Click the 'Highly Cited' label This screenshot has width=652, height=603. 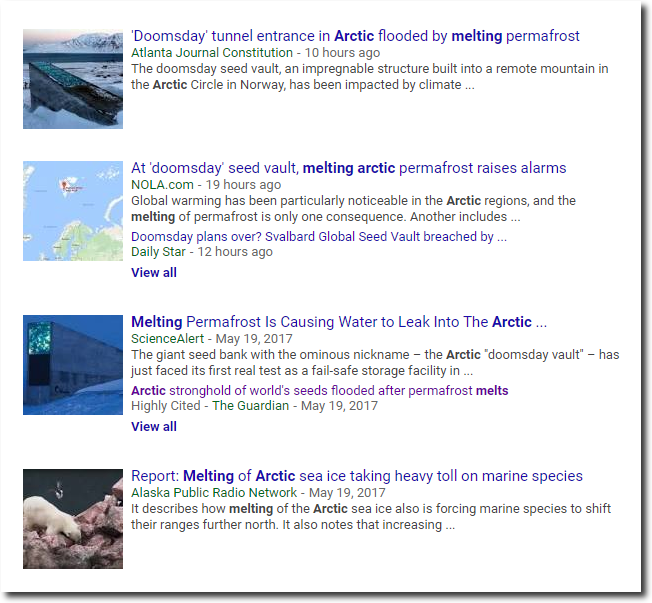tap(165, 406)
